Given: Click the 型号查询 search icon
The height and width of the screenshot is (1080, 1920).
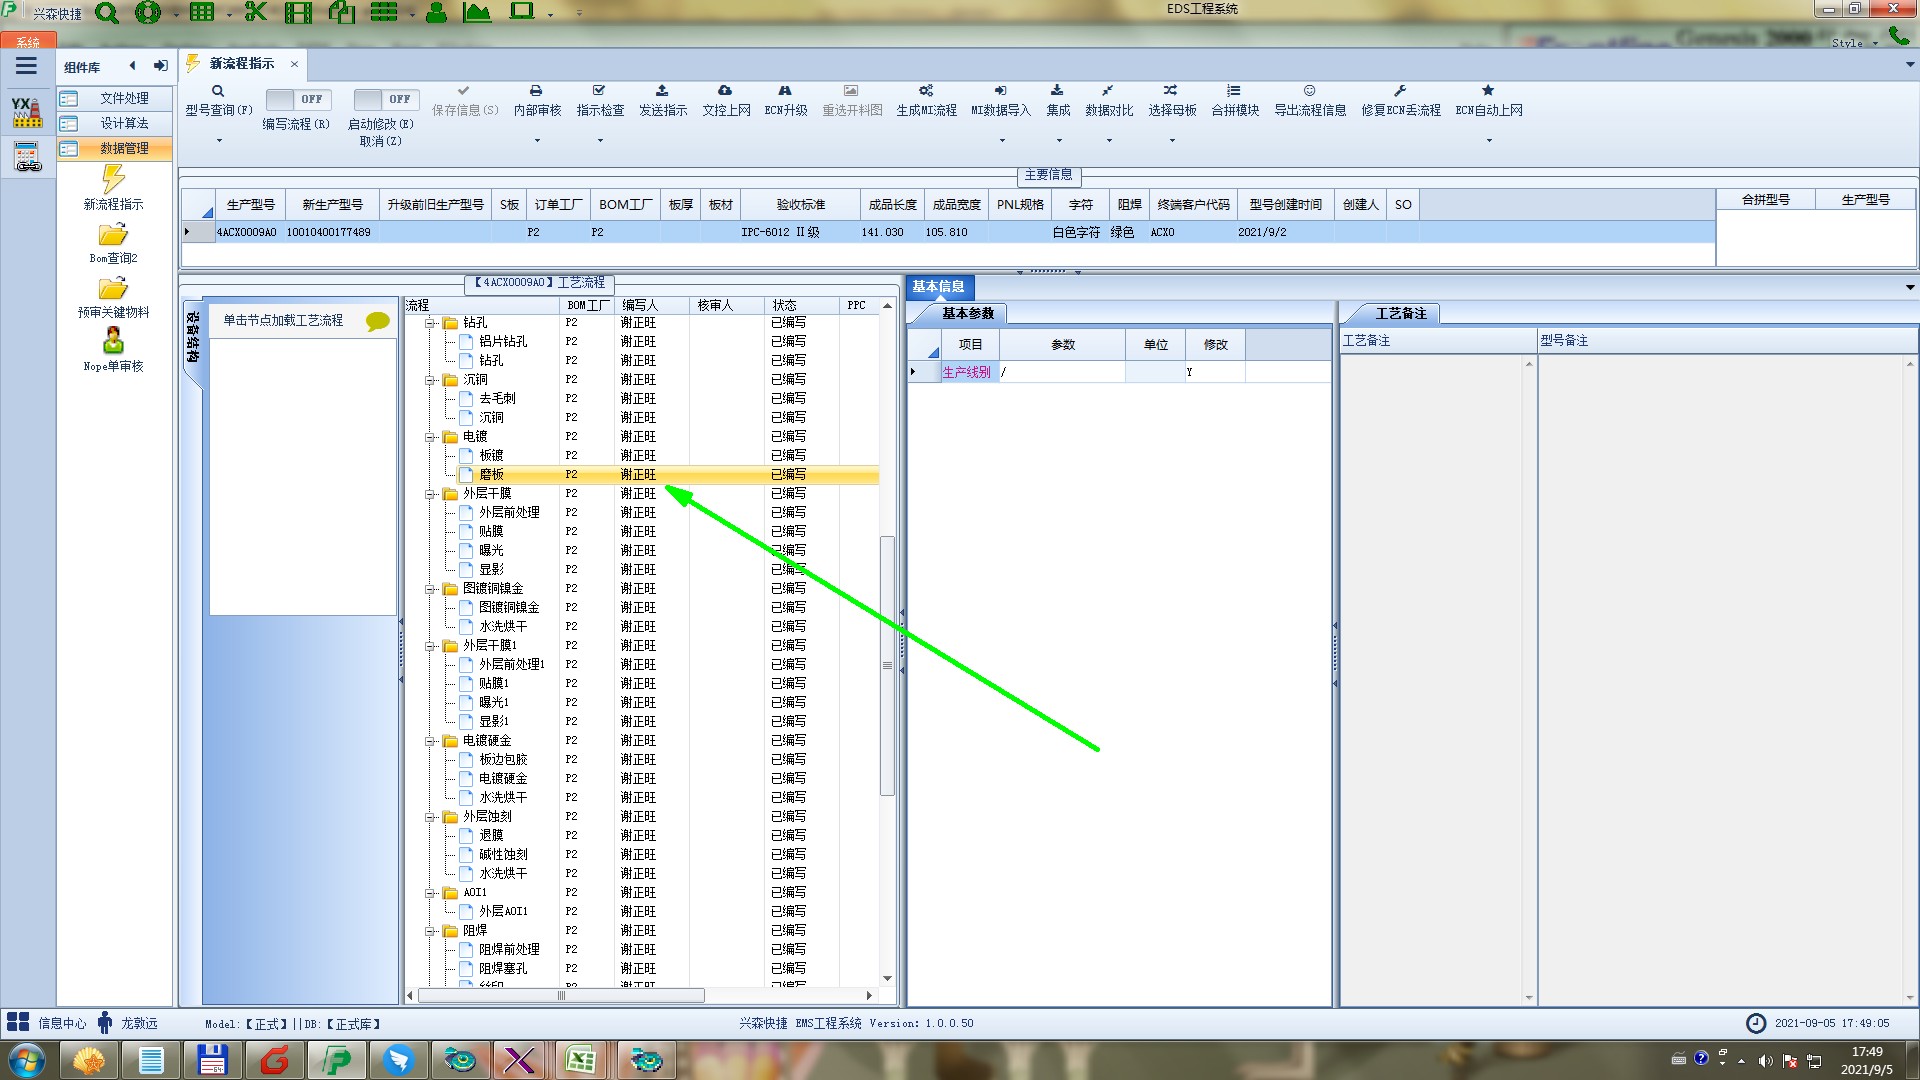Looking at the screenshot, I should [x=217, y=91].
